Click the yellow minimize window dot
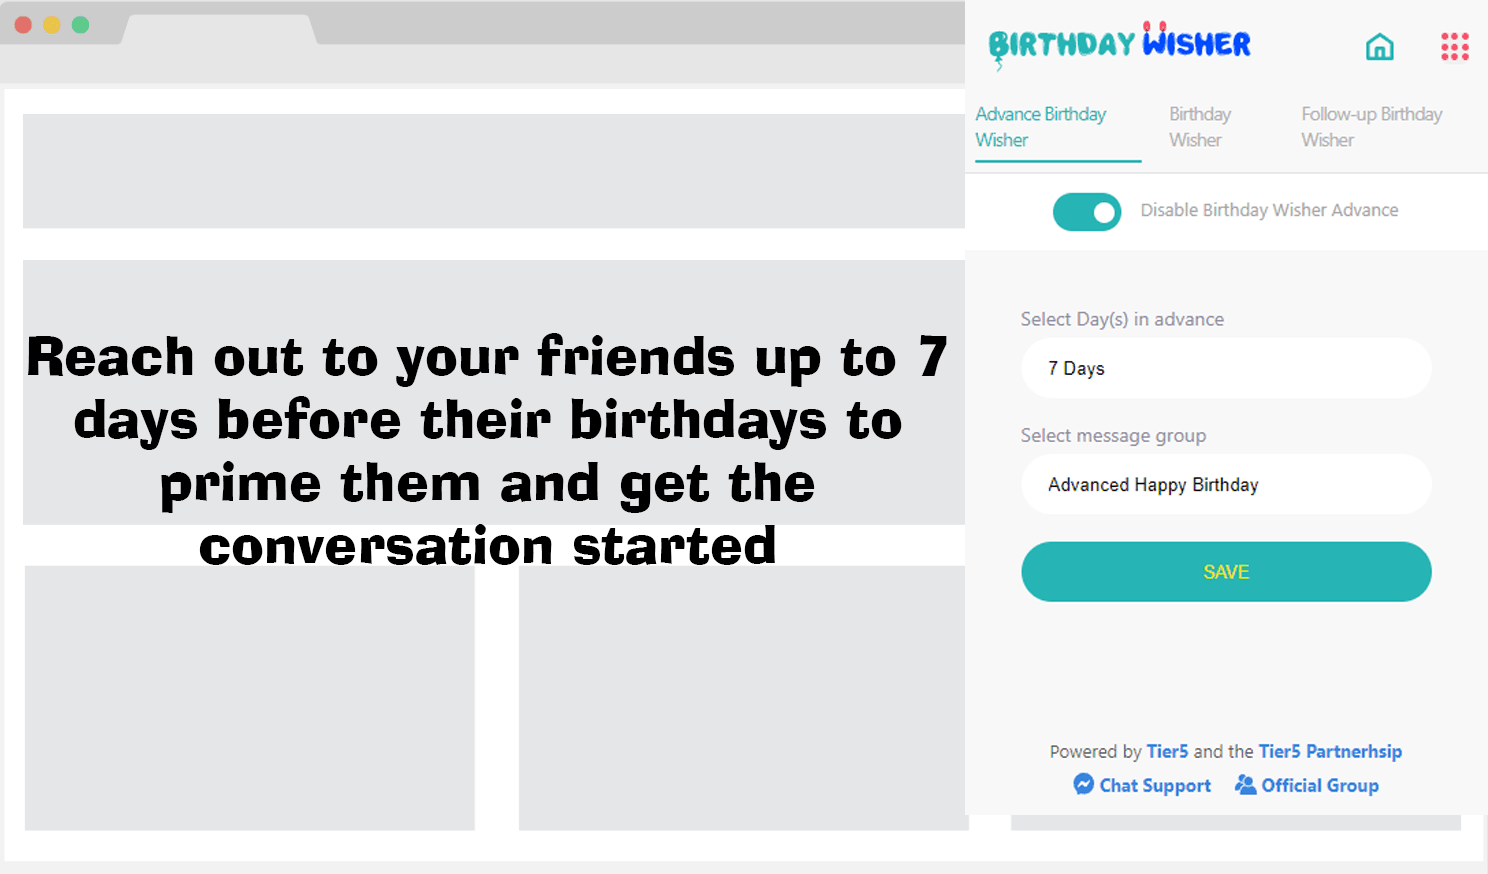This screenshot has height=874, width=1488. (x=52, y=25)
